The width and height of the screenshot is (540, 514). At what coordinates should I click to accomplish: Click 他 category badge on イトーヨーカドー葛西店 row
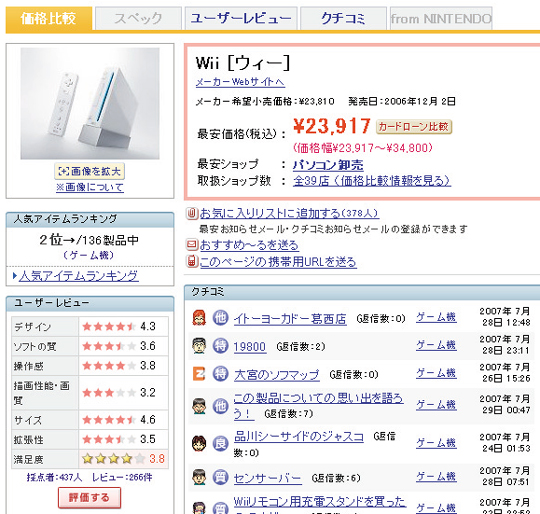pos(220,318)
